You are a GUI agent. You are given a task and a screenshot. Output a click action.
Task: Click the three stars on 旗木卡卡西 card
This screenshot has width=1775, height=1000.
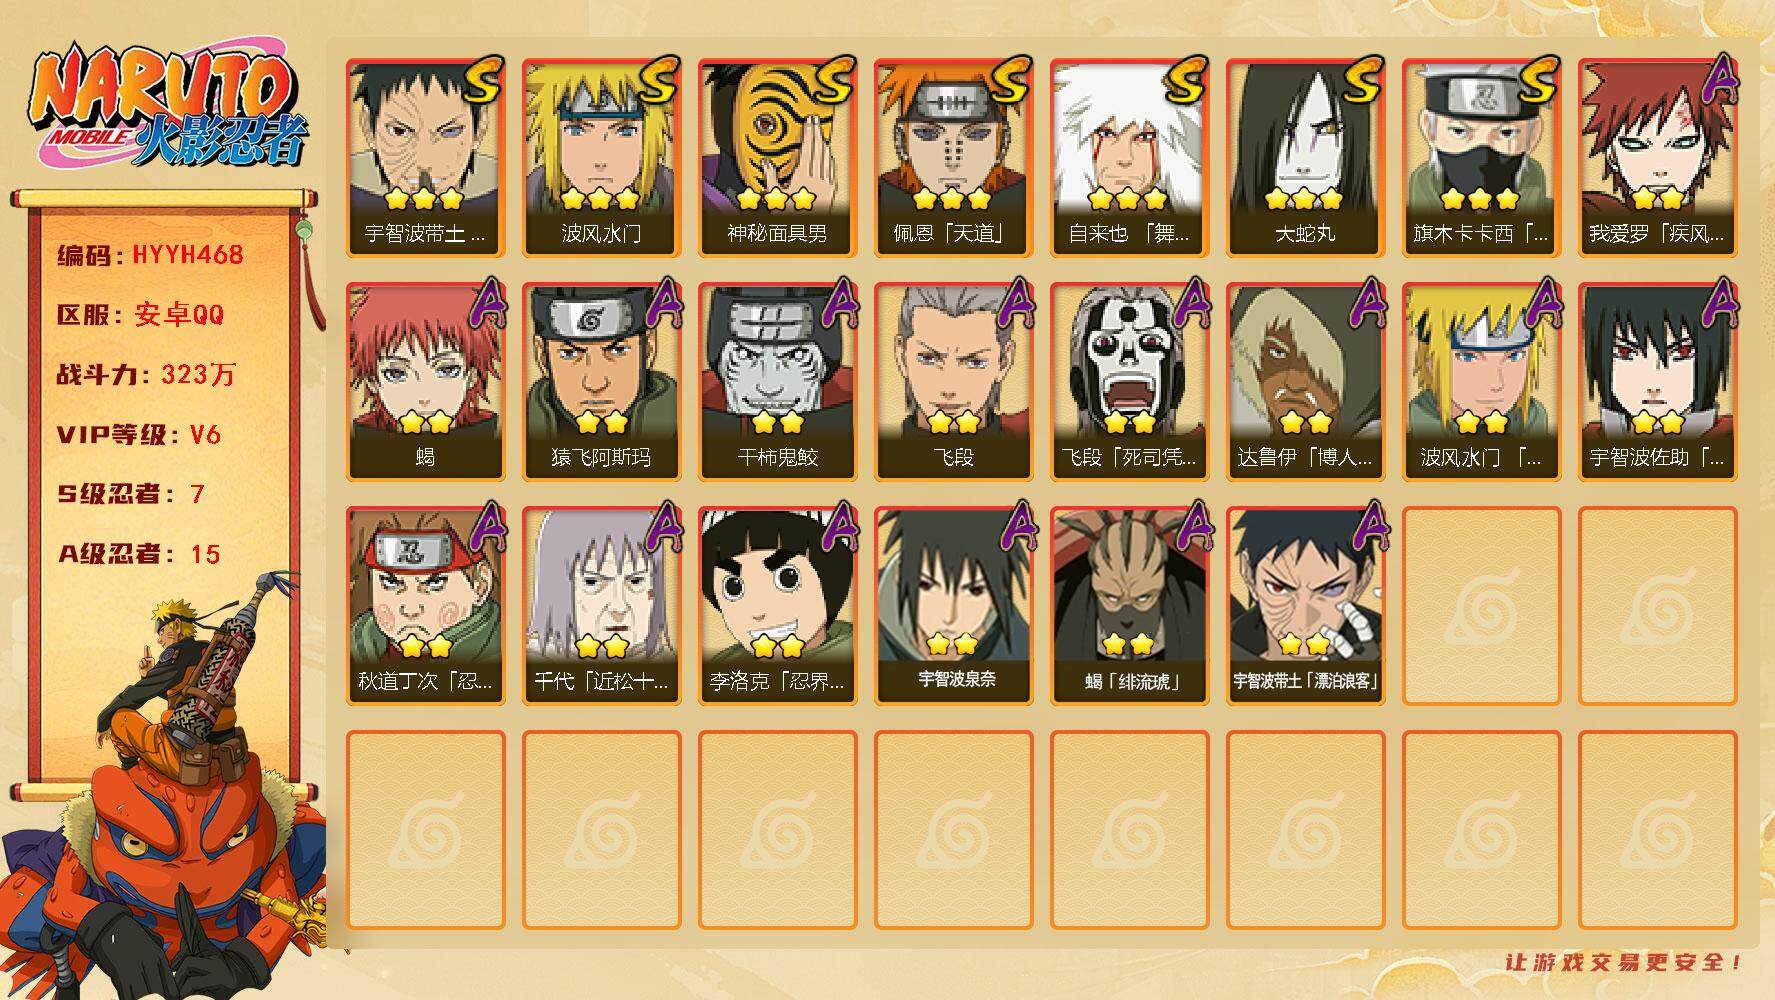pos(1480,199)
